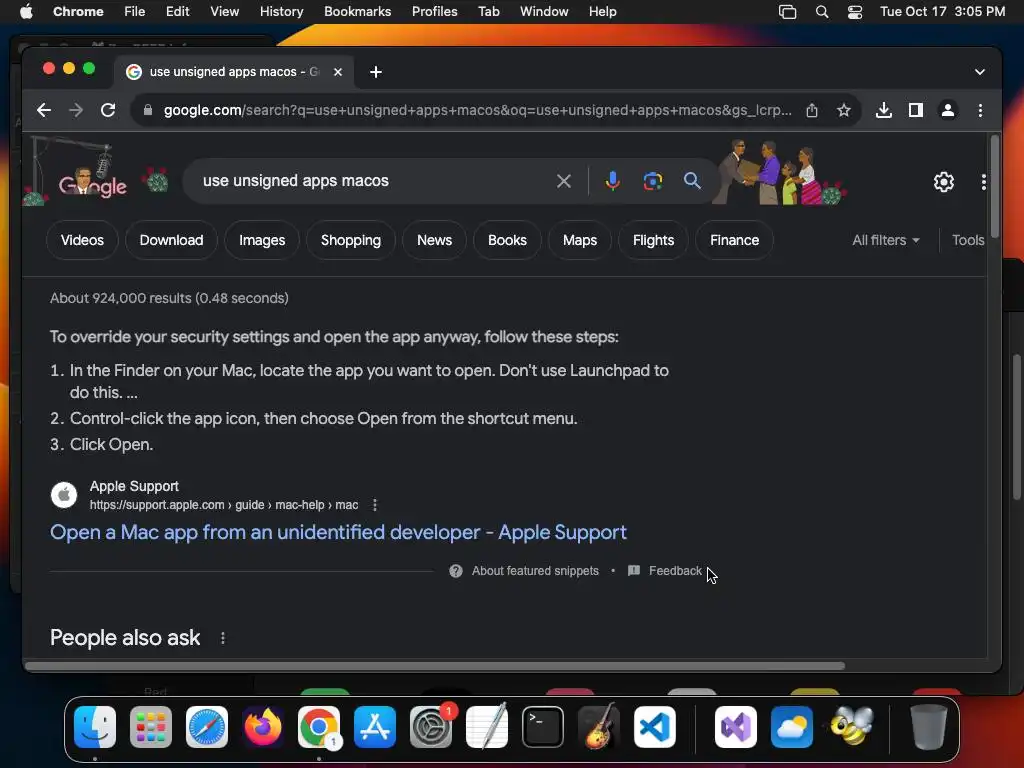This screenshot has height=768, width=1024.
Task: Search by image with Google Lens
Action: click(x=652, y=181)
